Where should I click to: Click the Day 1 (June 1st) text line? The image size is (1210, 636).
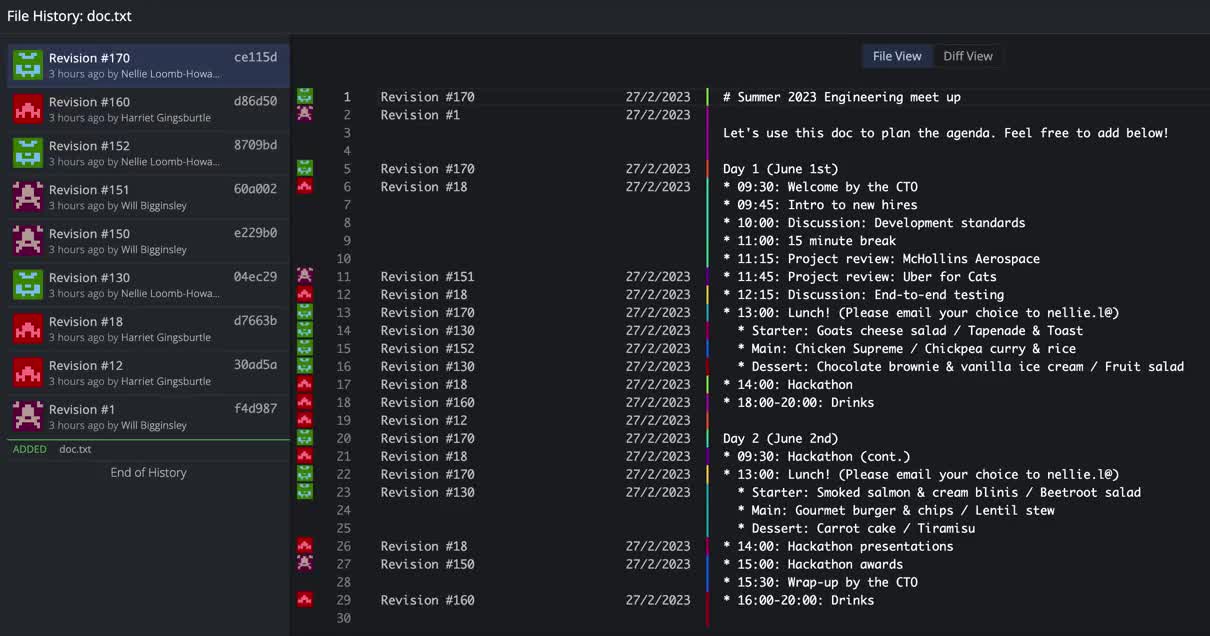pyautogui.click(x=780, y=169)
